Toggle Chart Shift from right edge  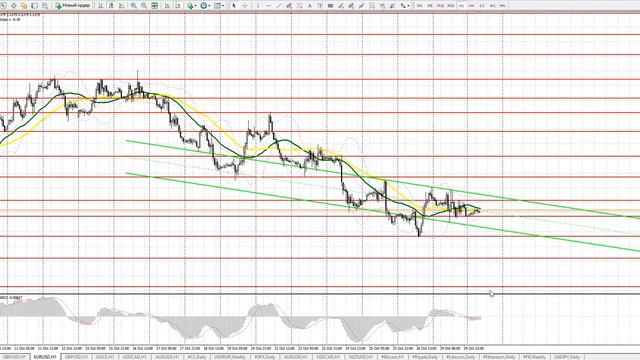coord(178,6)
